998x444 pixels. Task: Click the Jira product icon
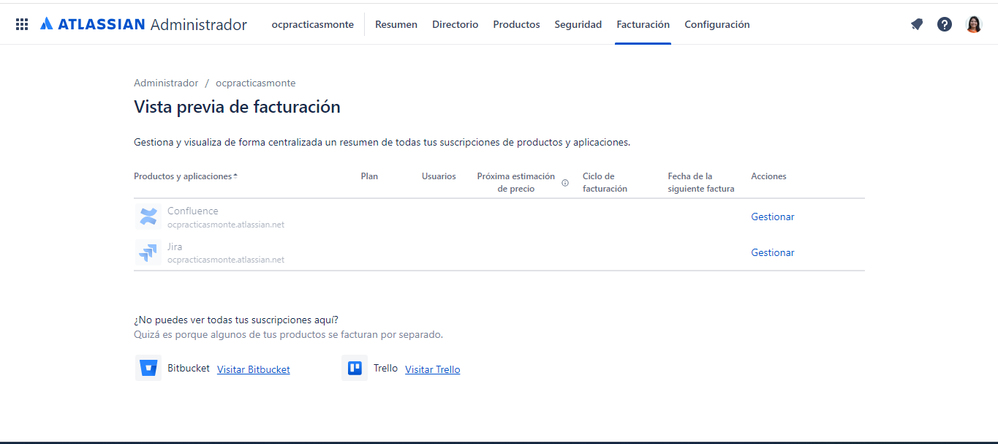coord(148,253)
